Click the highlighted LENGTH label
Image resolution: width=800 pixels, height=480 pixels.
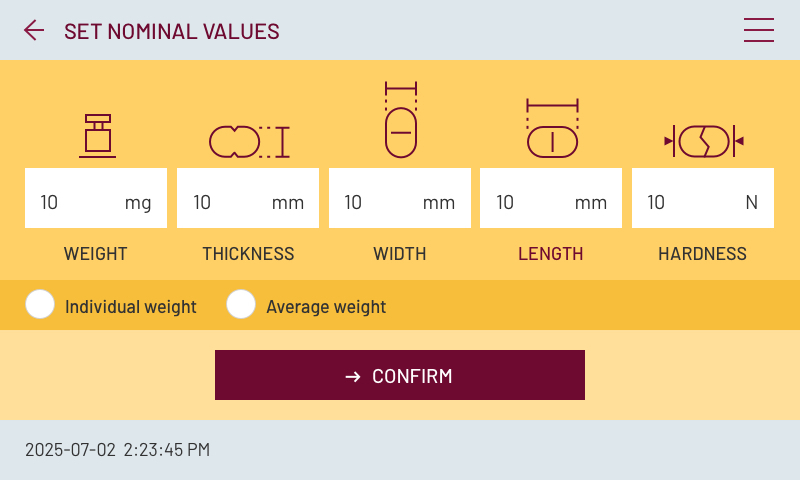(x=551, y=254)
